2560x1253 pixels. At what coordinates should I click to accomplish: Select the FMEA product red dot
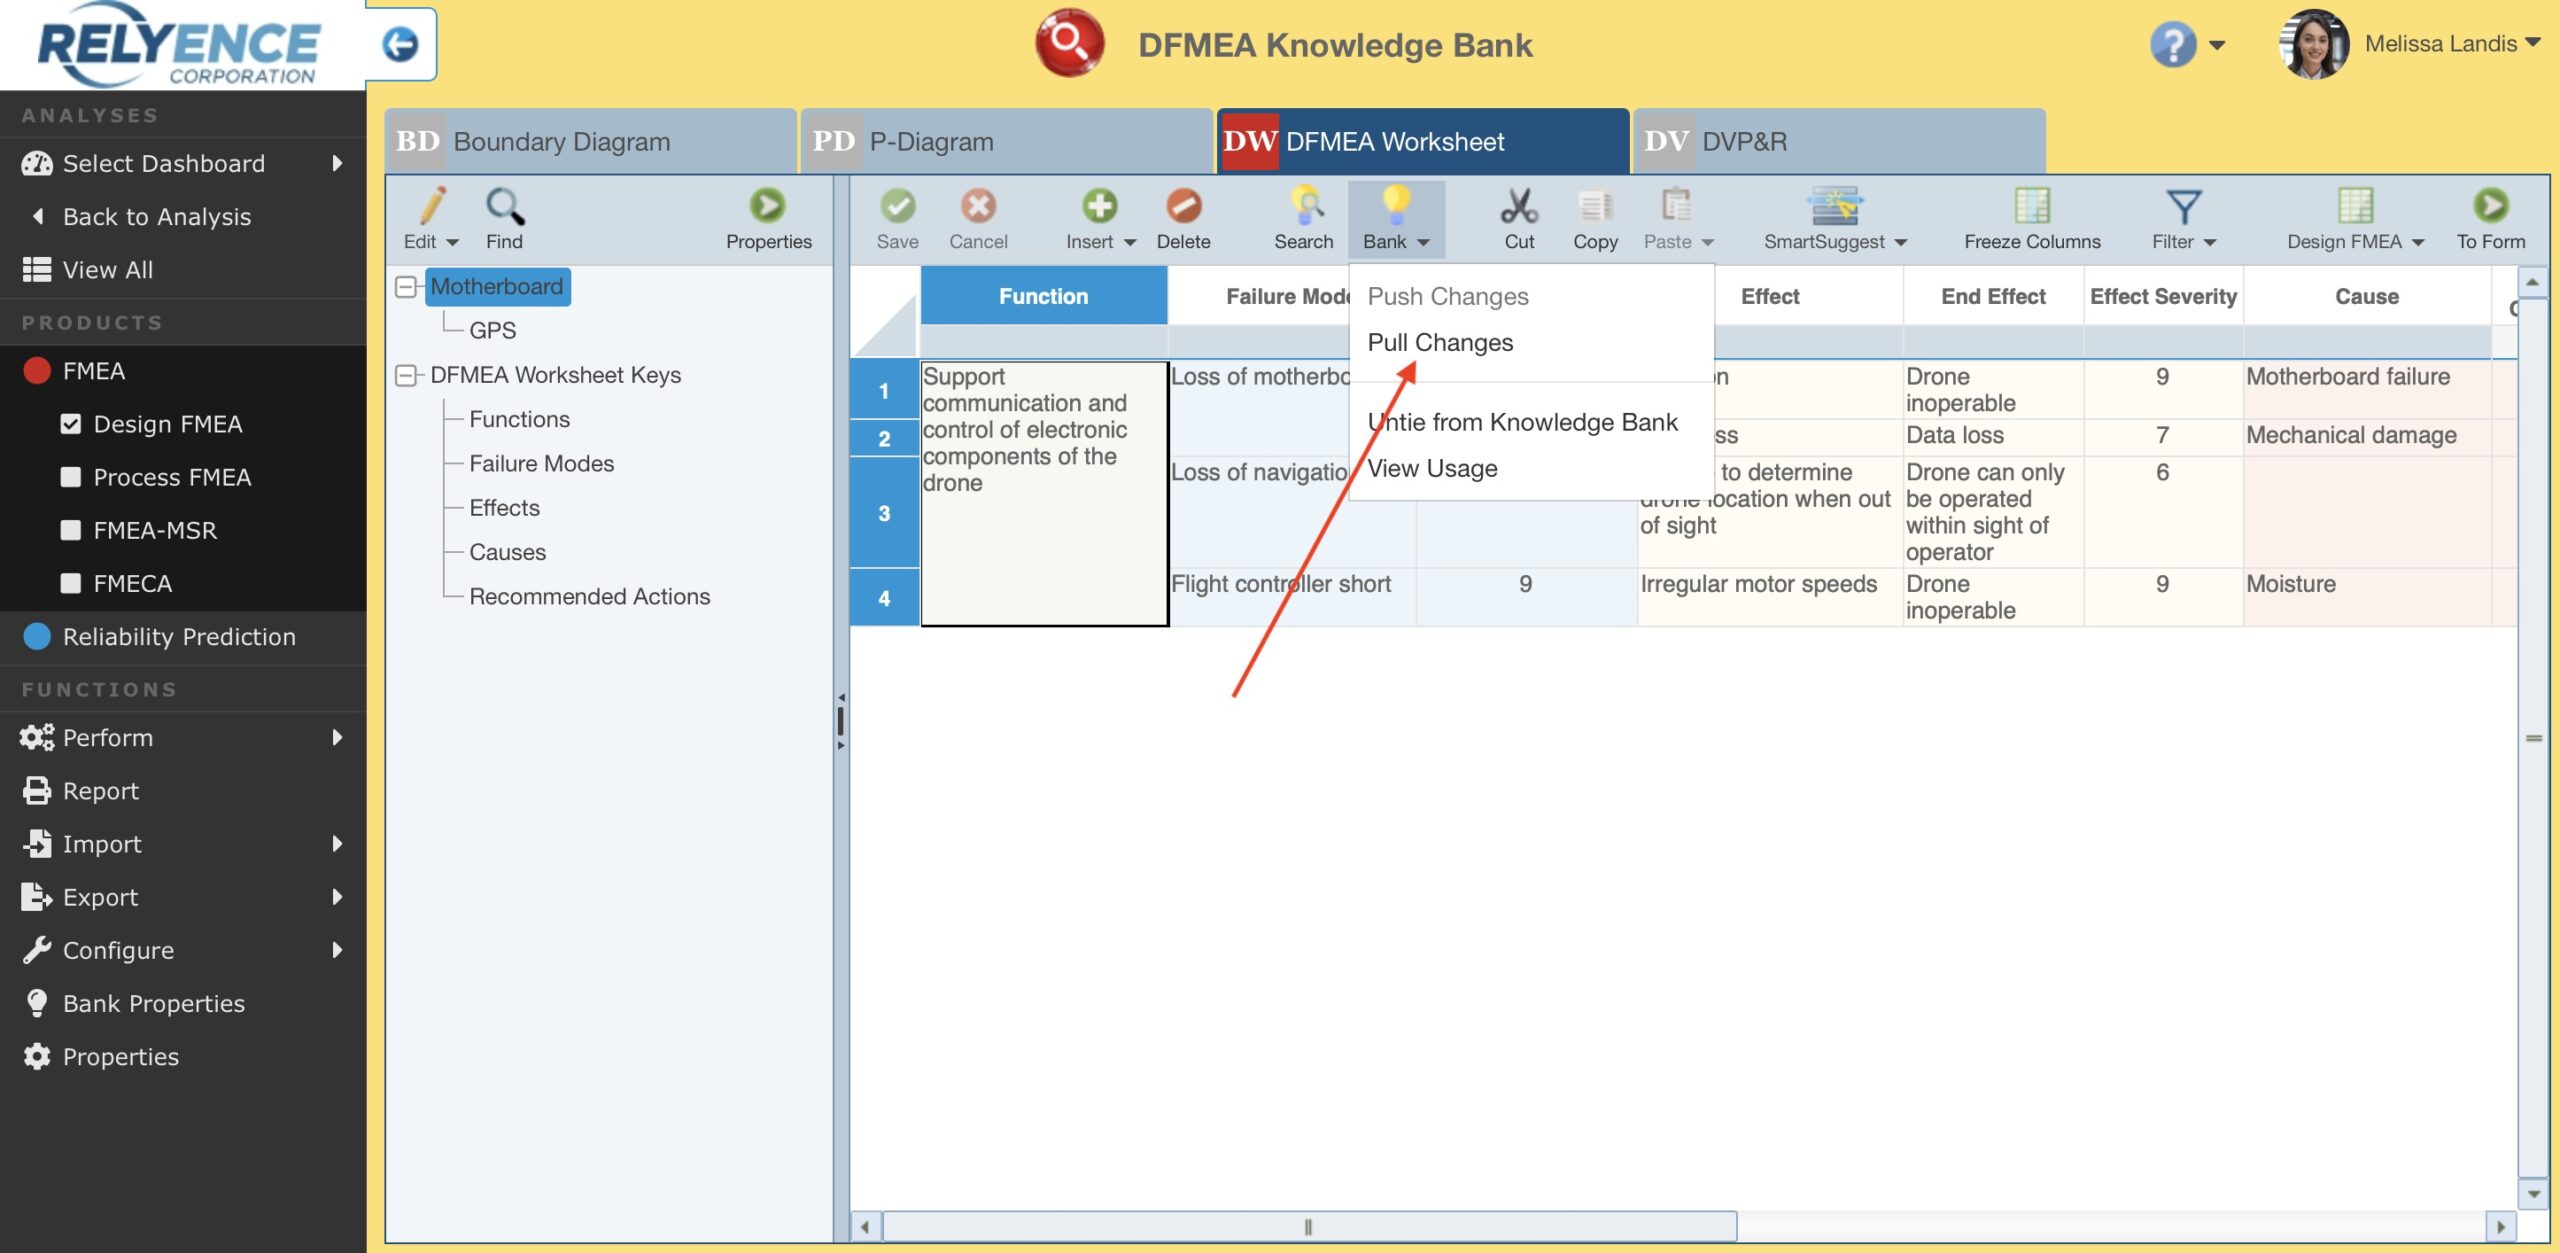[x=37, y=370]
